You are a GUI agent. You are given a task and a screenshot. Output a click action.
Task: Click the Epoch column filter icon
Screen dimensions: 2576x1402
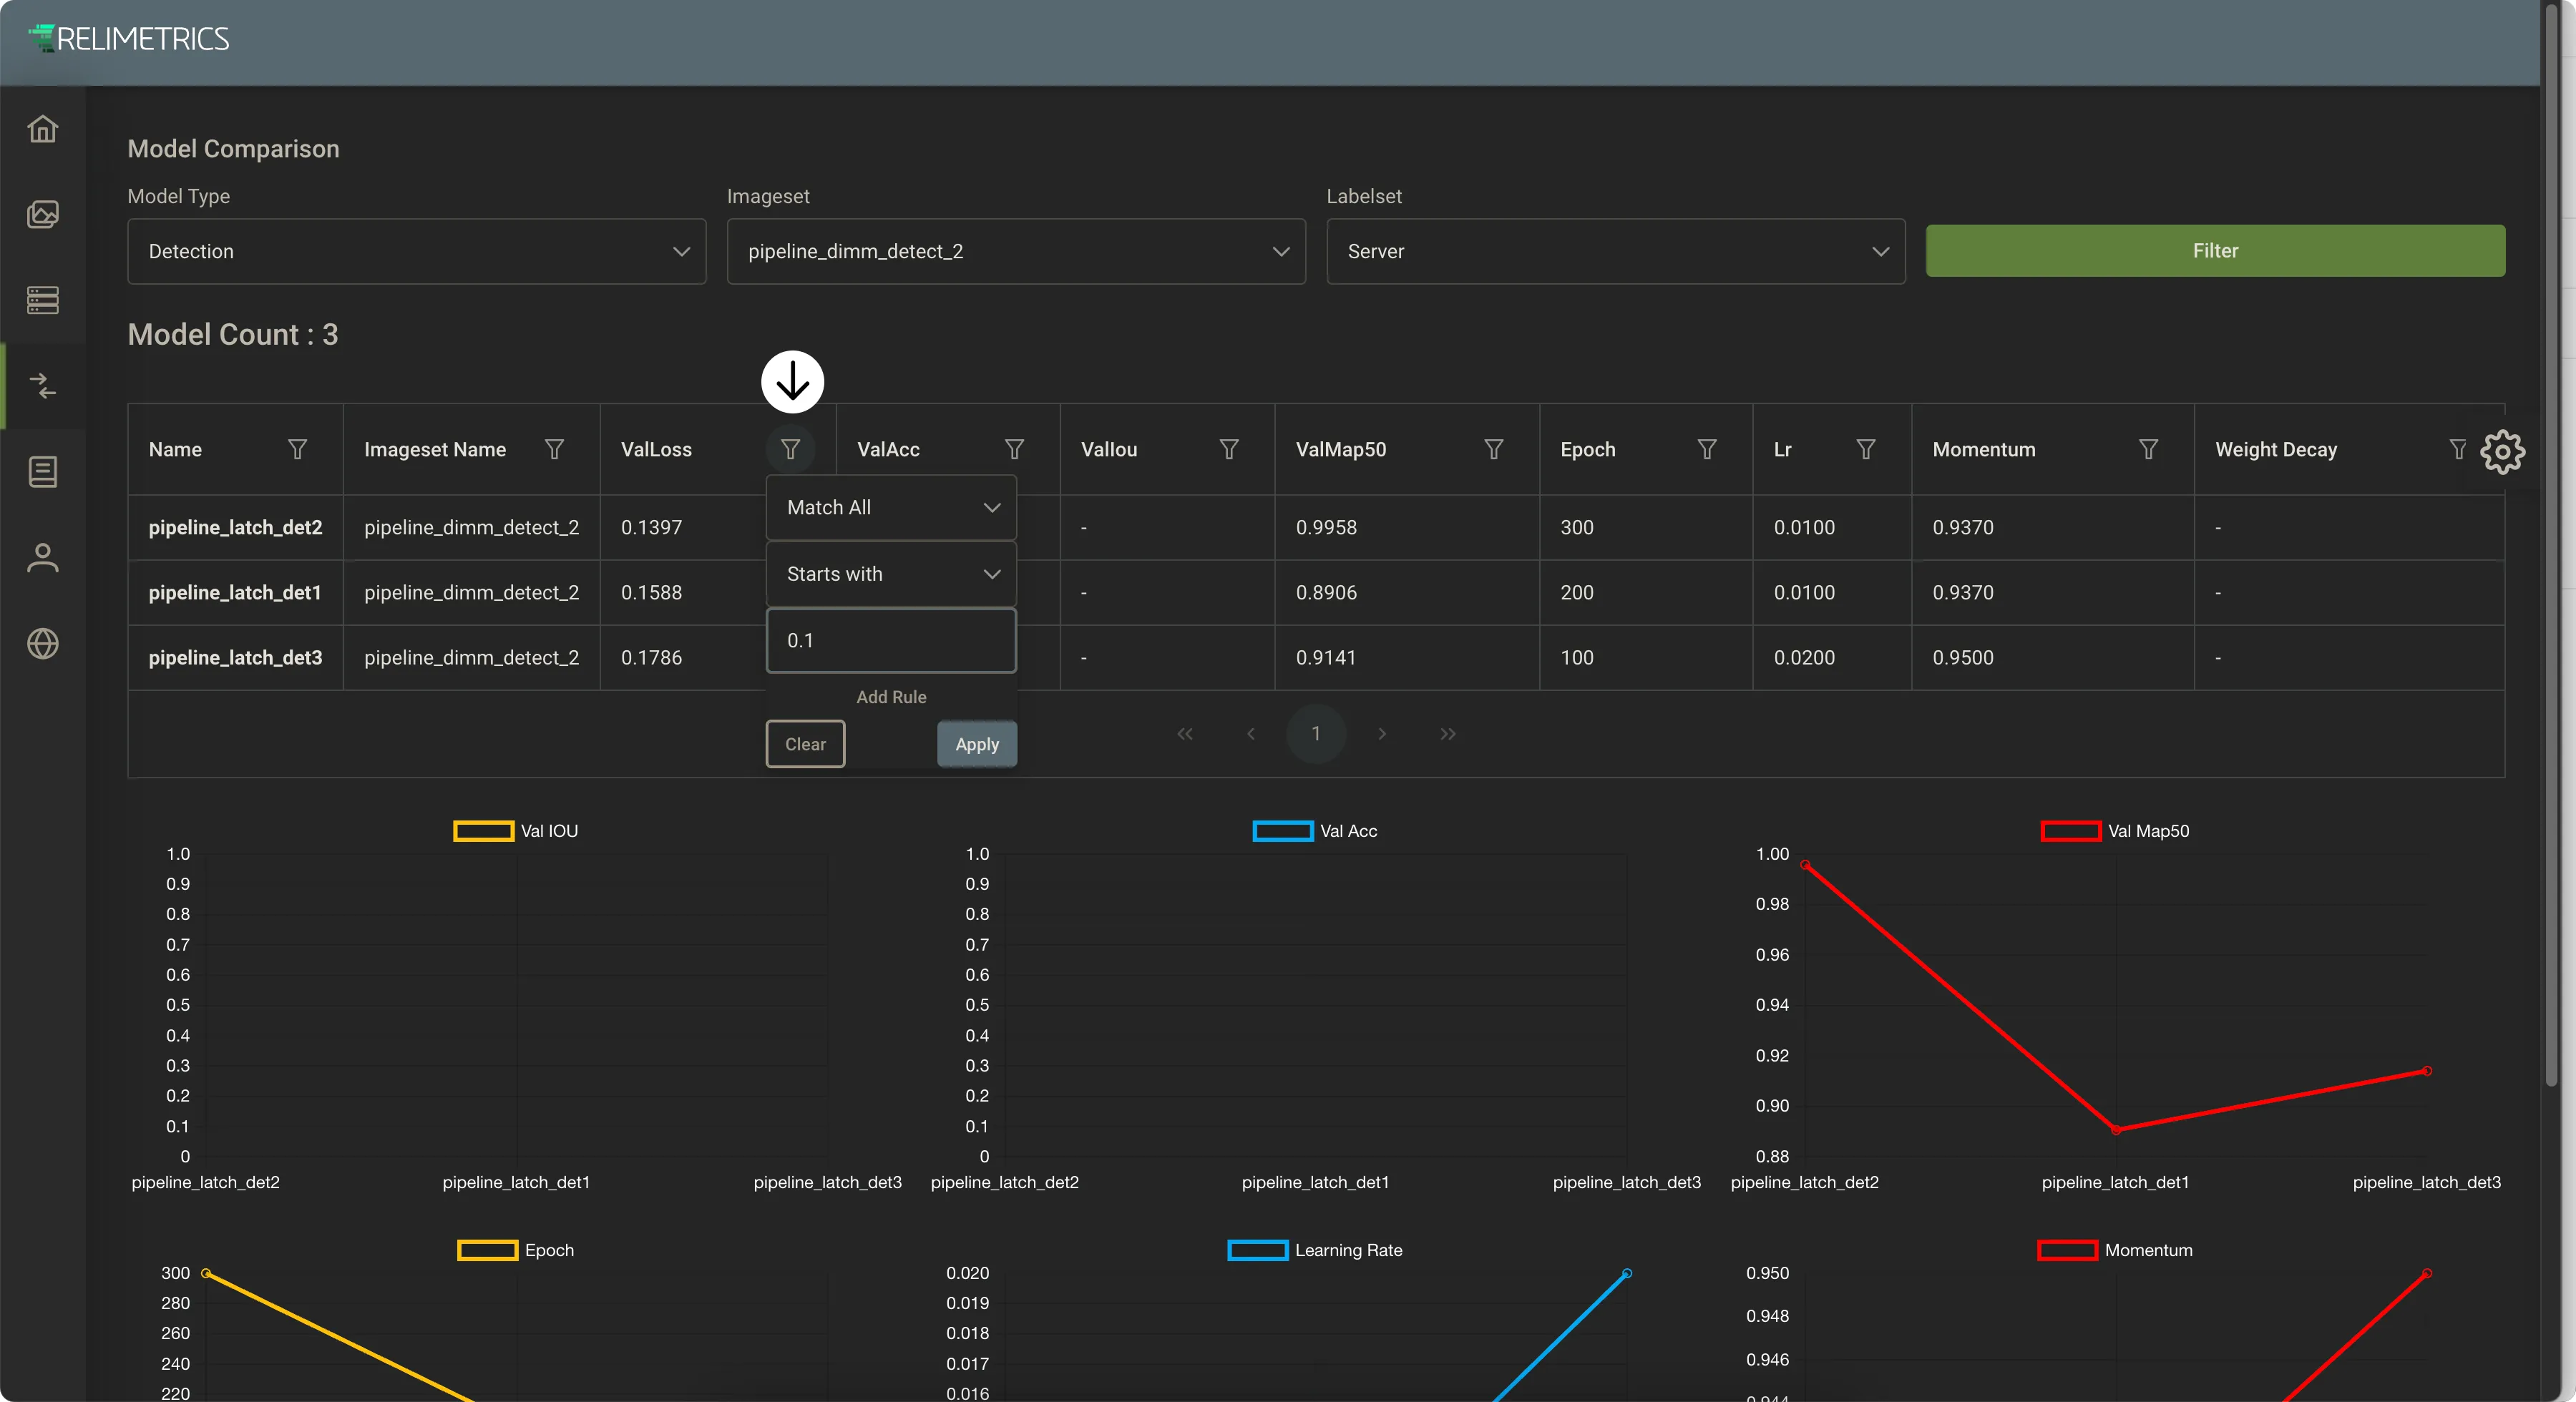[x=1707, y=450]
